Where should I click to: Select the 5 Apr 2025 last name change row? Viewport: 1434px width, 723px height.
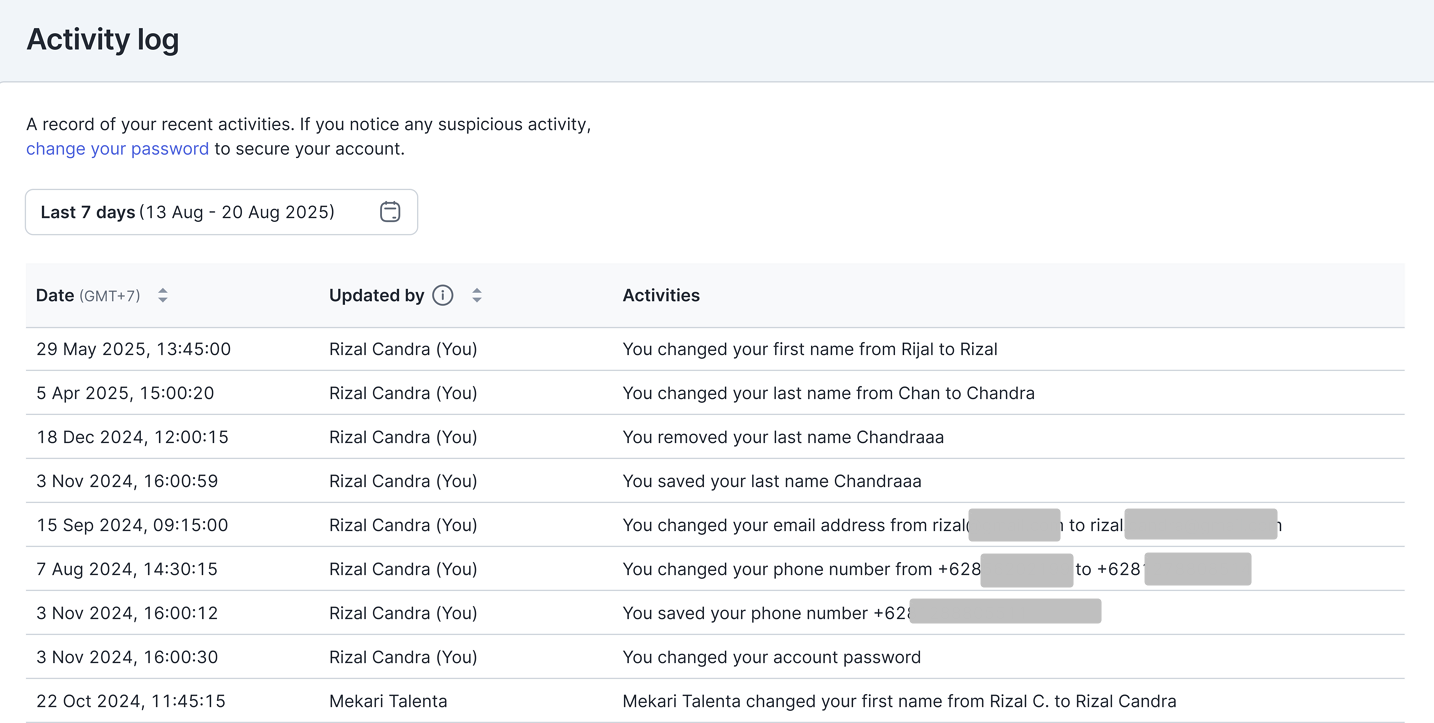(x=828, y=393)
